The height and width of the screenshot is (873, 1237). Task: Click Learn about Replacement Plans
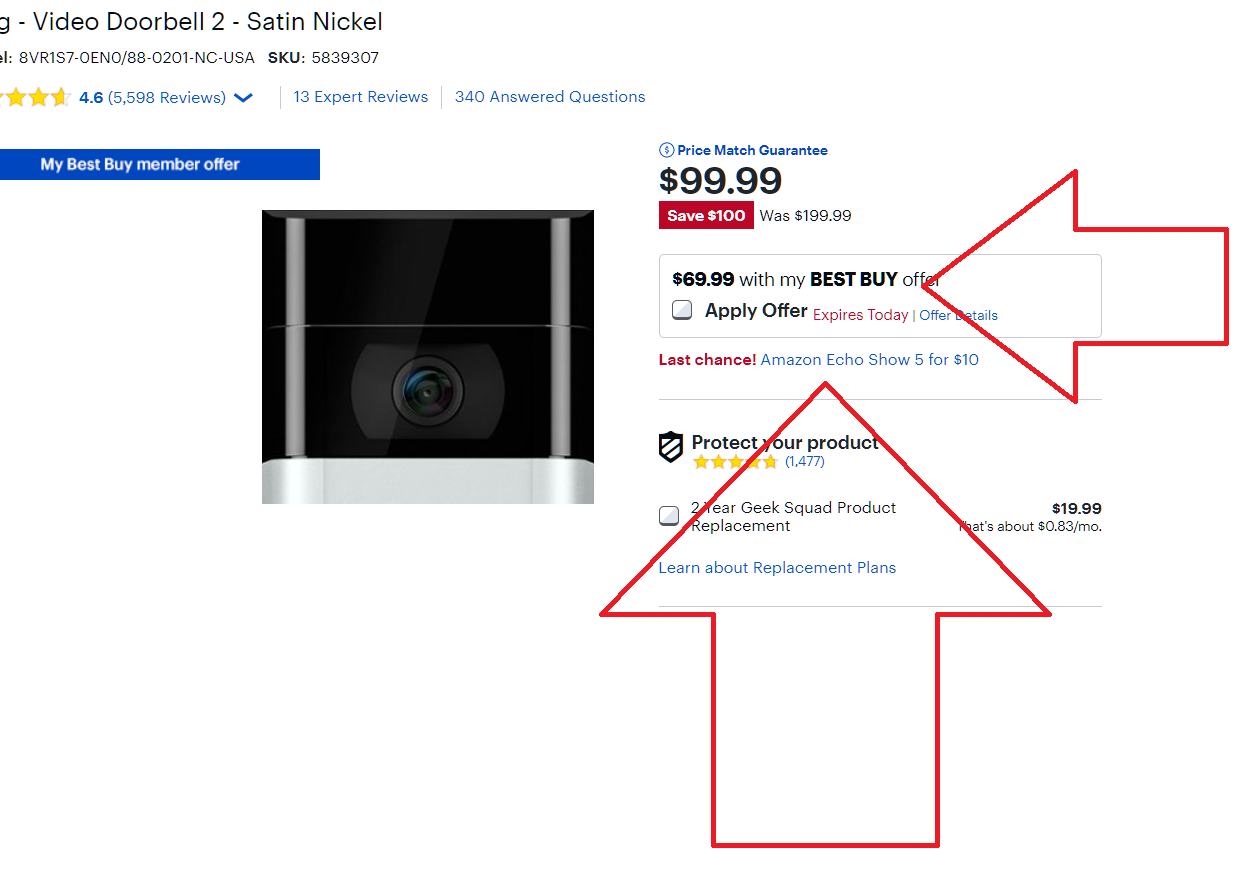(x=777, y=568)
